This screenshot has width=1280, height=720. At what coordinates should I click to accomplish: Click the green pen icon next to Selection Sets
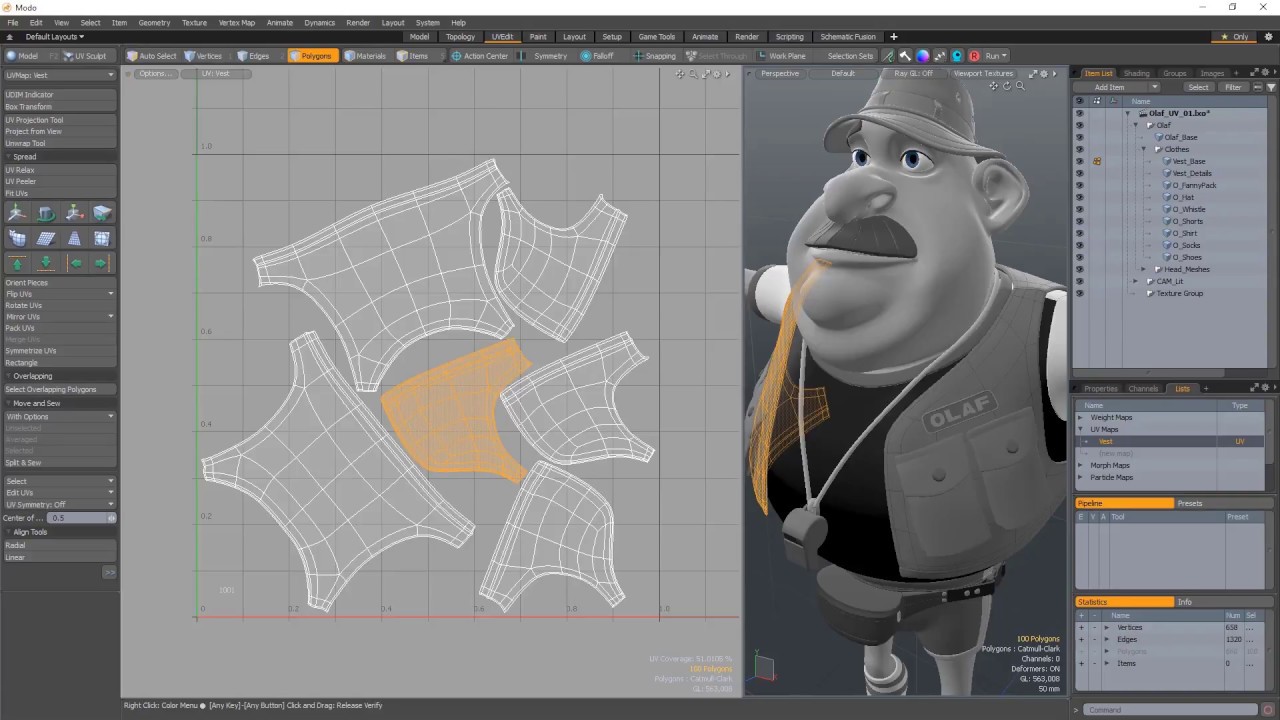click(x=888, y=56)
